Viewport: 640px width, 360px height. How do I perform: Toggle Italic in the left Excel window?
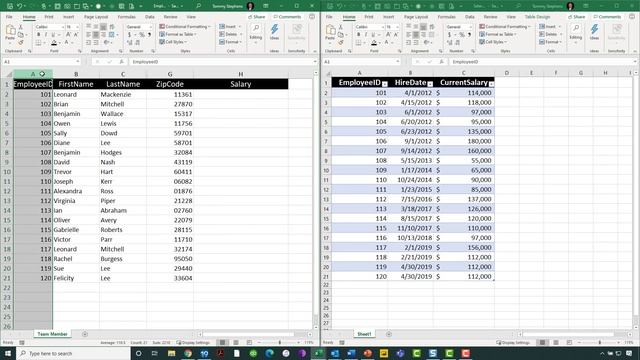tap(46, 35)
